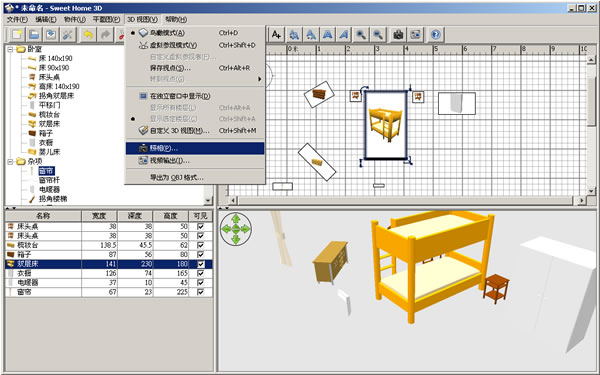600x375 pixels.
Task: Click the Open file toolbar icon
Action: tap(34, 35)
